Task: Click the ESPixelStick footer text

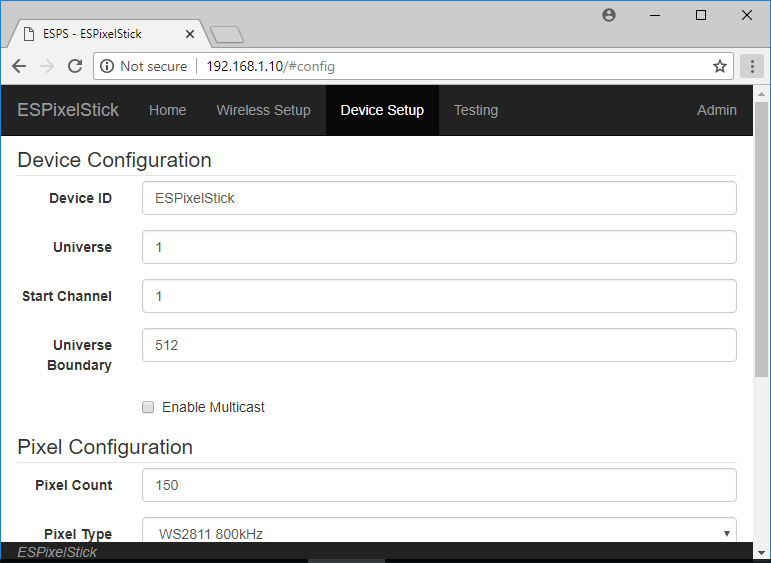Action: 57,552
